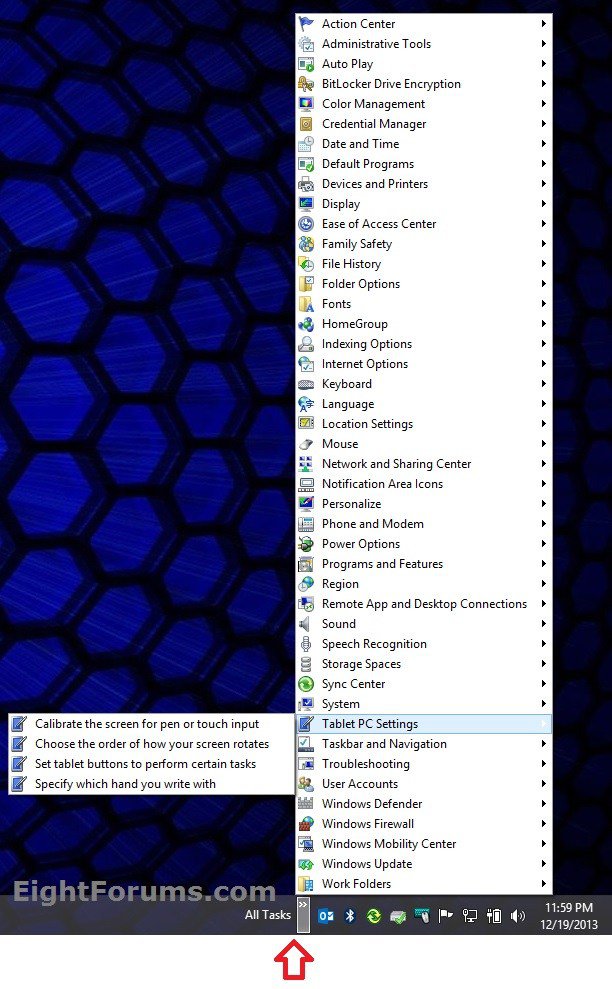The height and width of the screenshot is (989, 612).
Task: Click the Date and Time clock icon
Action: (306, 144)
